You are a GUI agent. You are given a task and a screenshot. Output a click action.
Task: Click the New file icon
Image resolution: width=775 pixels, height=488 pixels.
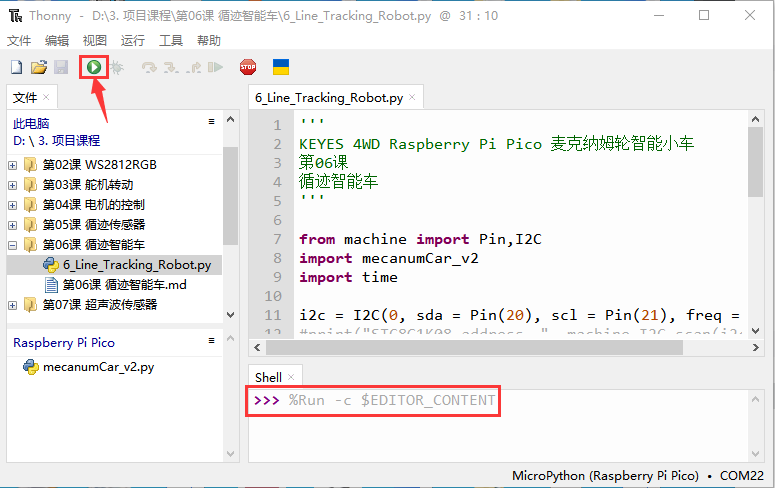point(17,67)
